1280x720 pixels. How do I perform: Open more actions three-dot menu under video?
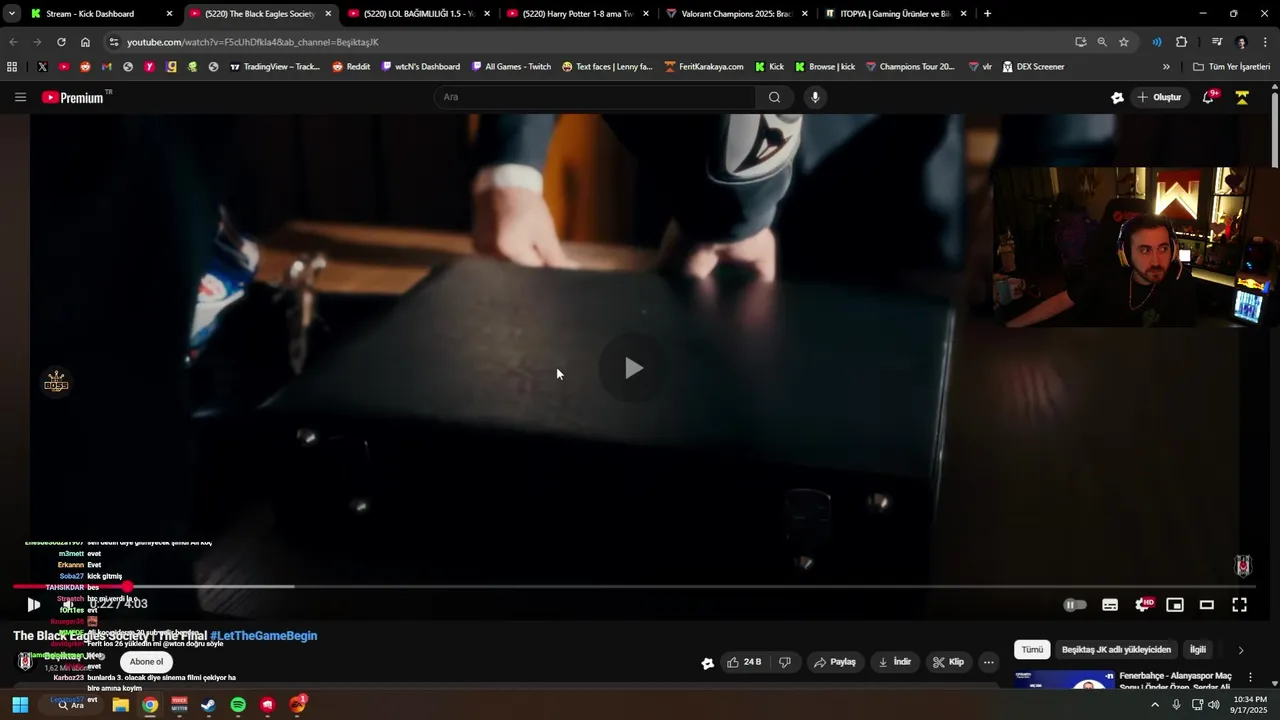click(x=988, y=662)
